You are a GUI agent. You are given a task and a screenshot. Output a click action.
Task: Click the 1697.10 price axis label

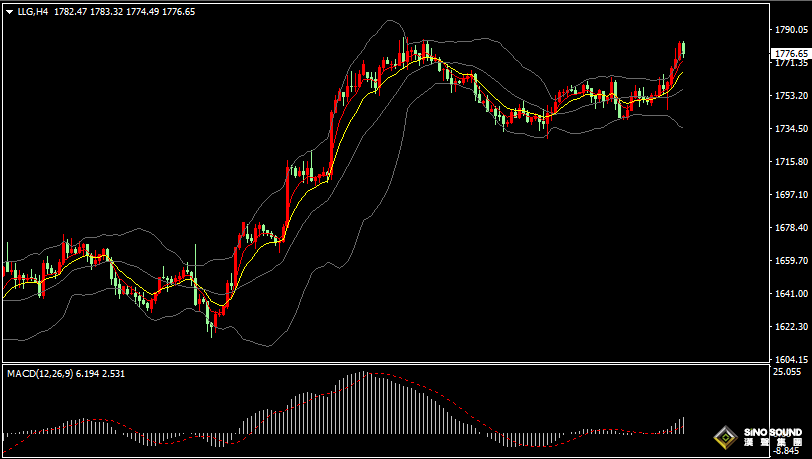(x=791, y=195)
